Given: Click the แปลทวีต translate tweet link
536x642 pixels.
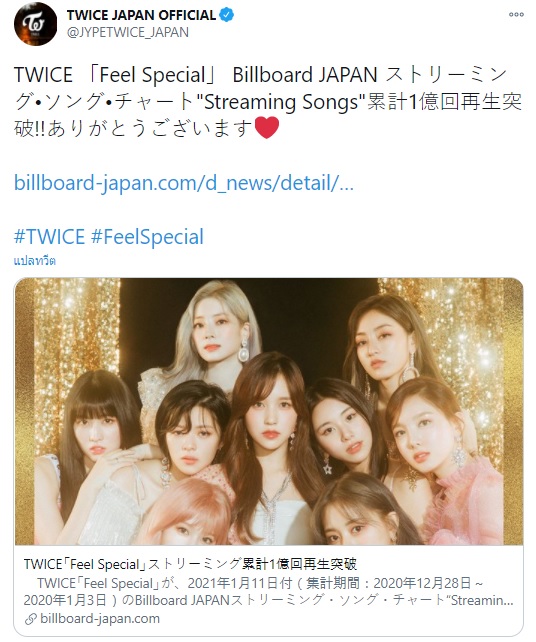Looking at the screenshot, I should tap(35, 261).
